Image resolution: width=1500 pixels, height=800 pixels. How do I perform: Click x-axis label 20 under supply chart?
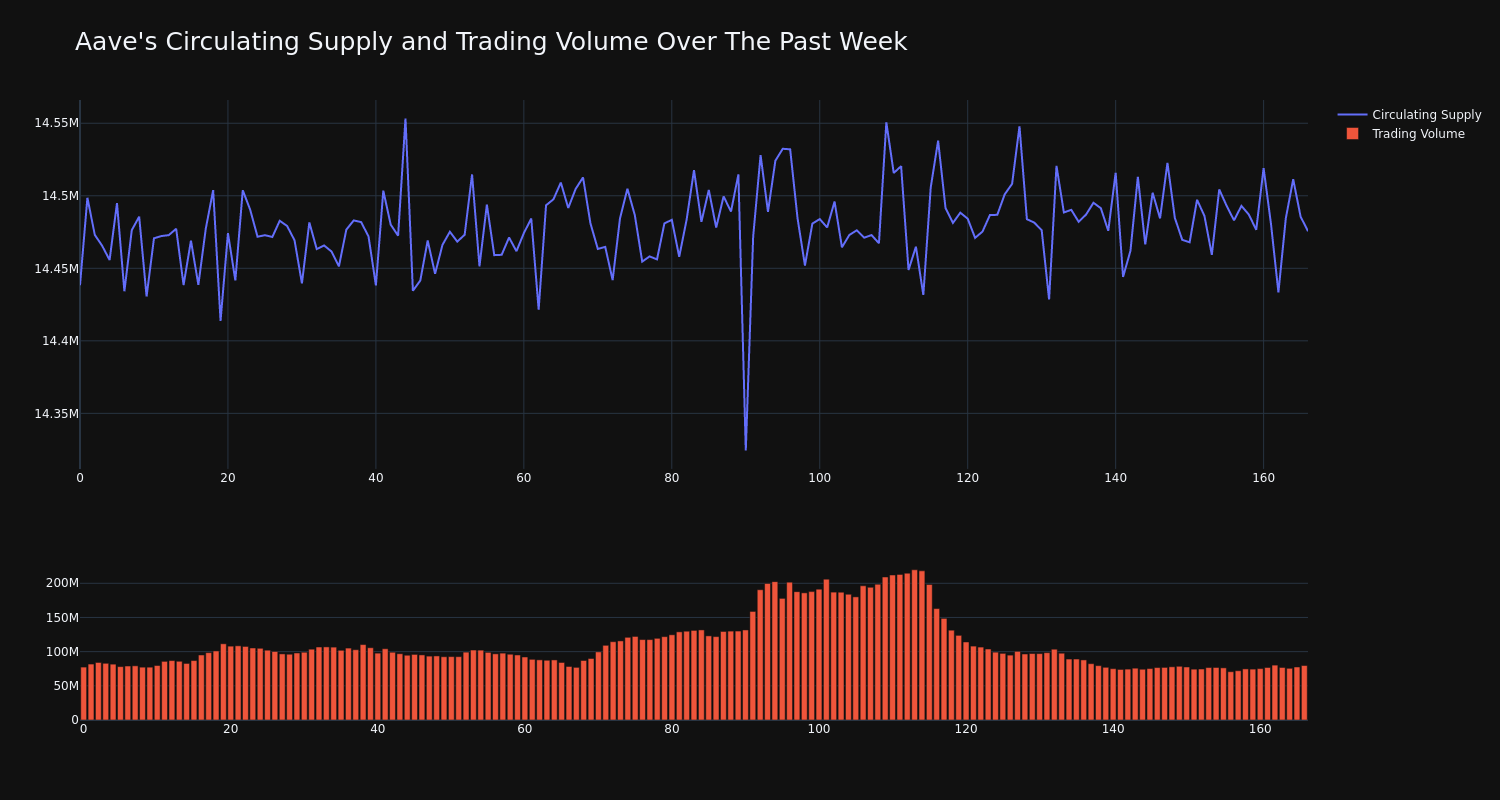(x=228, y=478)
